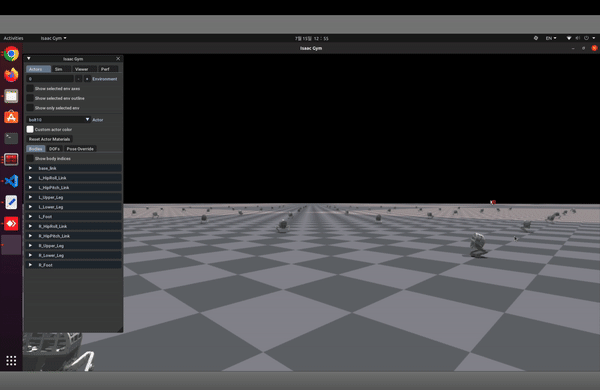Switch to the Perf tab

[x=108, y=69]
